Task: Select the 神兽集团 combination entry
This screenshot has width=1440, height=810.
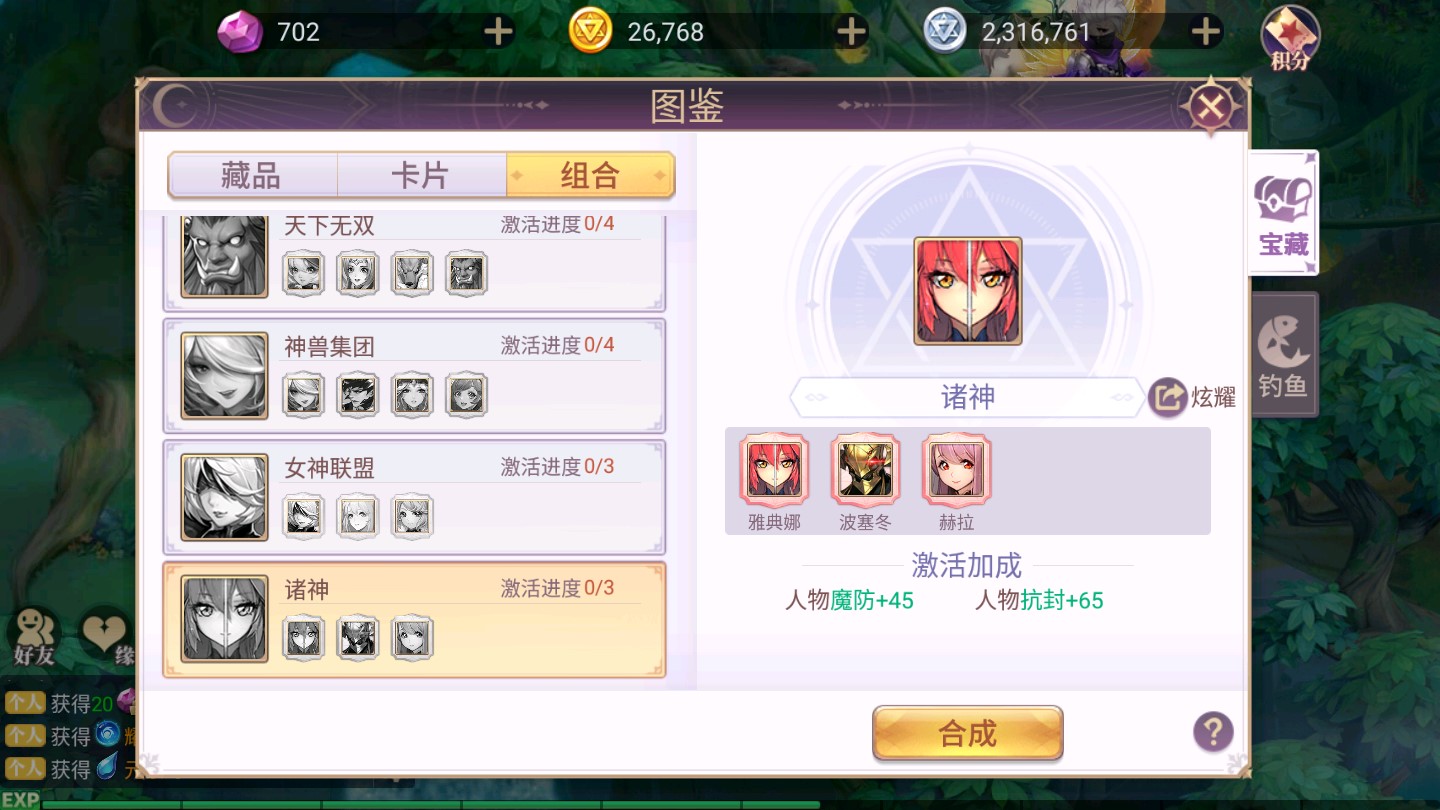Action: [x=414, y=375]
